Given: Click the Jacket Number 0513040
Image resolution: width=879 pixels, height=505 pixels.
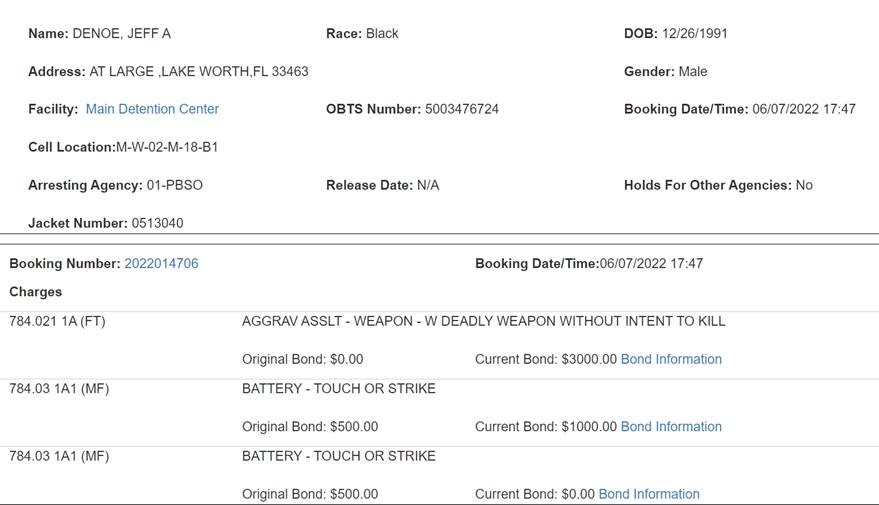Looking at the screenshot, I should click(x=158, y=223).
